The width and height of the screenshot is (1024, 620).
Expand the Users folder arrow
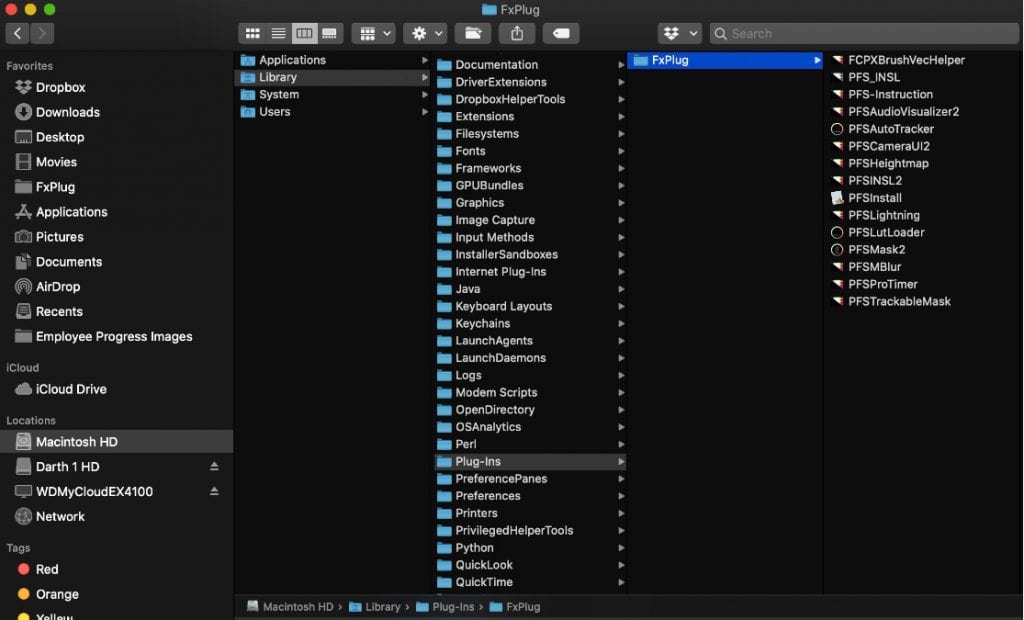(x=424, y=112)
